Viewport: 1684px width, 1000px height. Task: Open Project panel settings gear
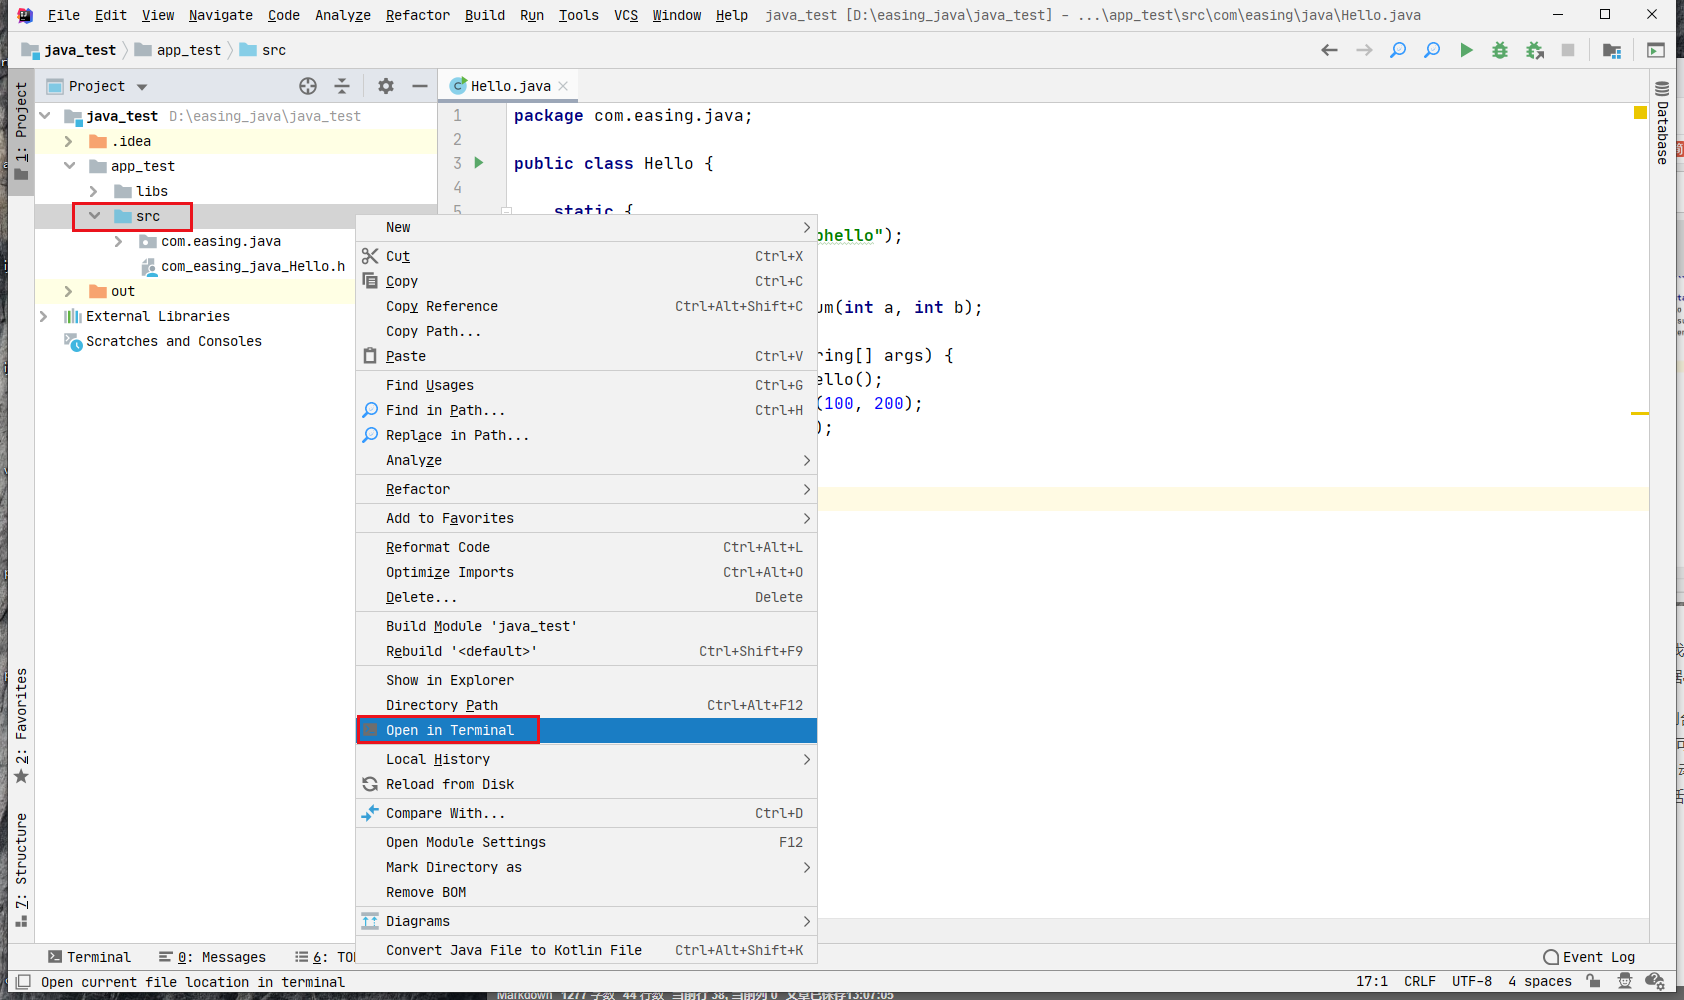(386, 86)
